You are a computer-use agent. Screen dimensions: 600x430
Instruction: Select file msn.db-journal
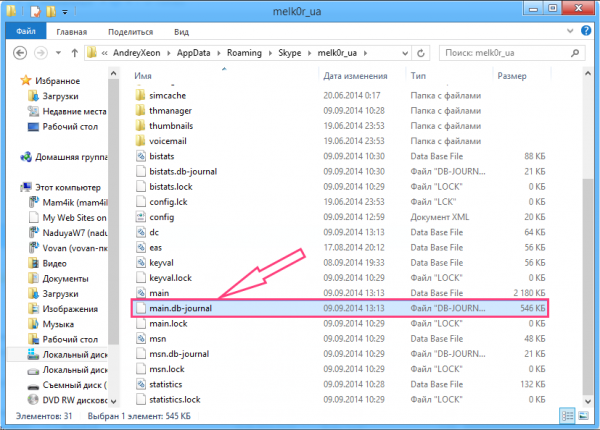pyautogui.click(x=179, y=354)
